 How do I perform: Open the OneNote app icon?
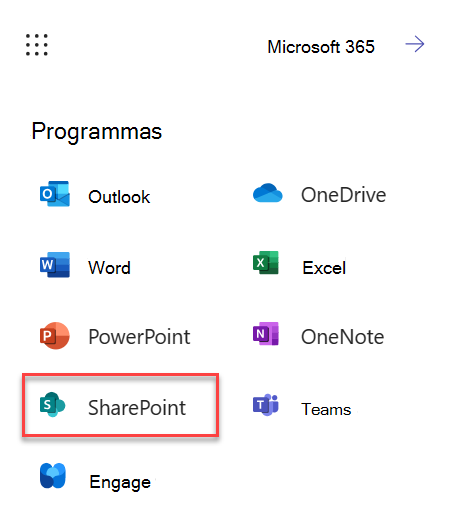click(x=266, y=333)
